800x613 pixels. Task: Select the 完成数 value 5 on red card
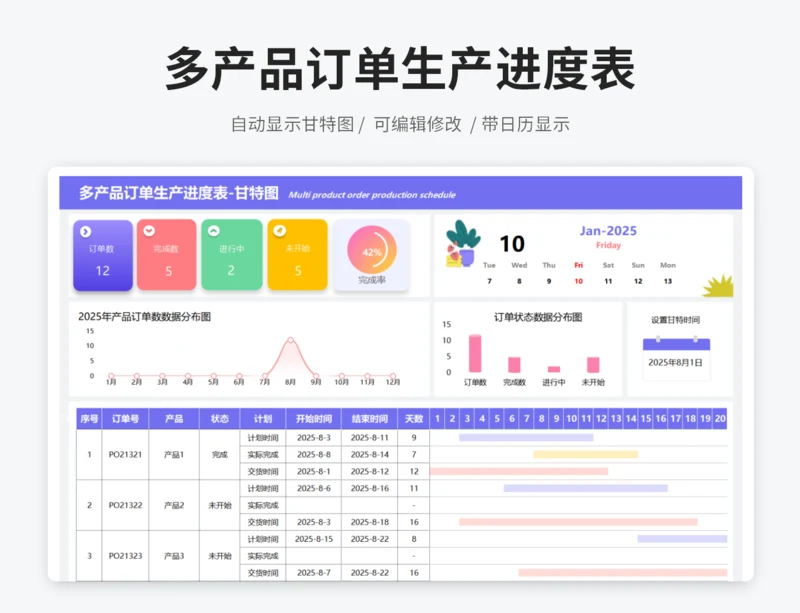pos(168,272)
